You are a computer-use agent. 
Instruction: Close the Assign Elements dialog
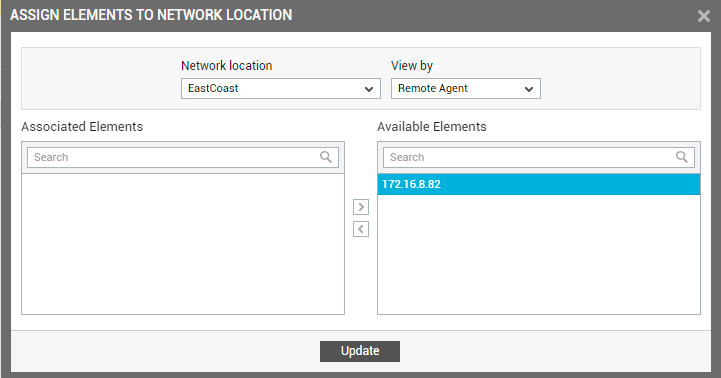(x=704, y=16)
